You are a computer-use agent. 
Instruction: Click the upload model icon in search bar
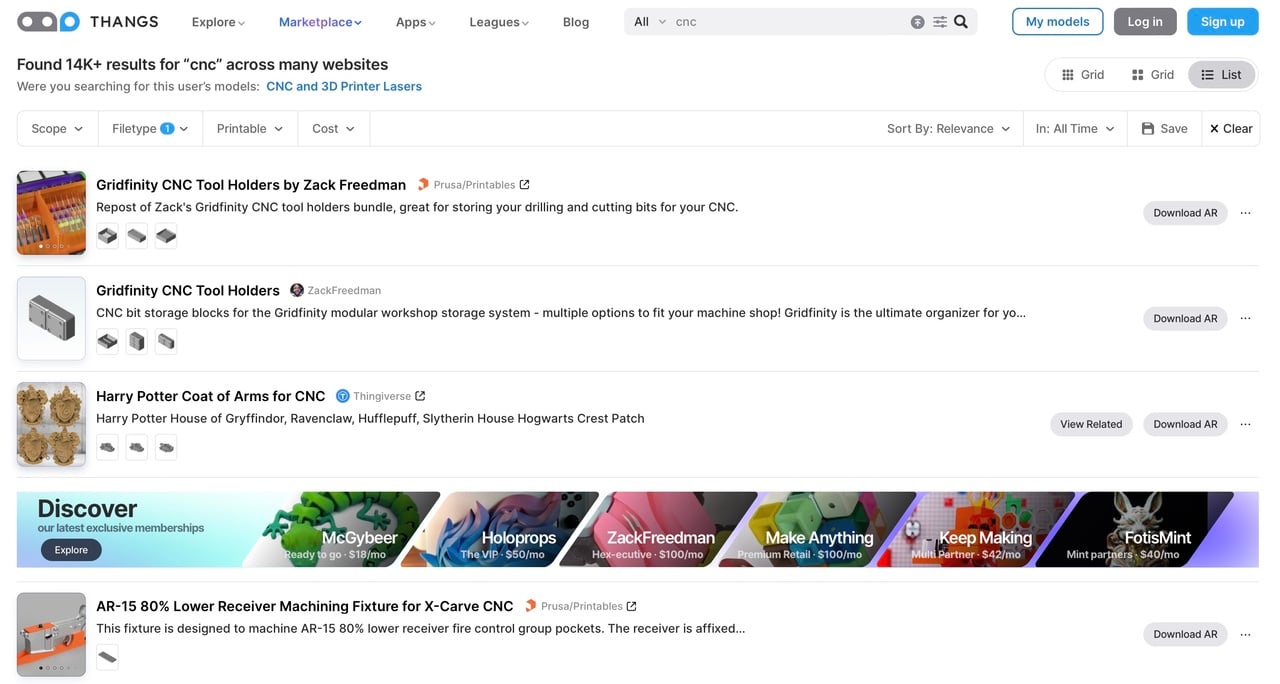(x=917, y=21)
